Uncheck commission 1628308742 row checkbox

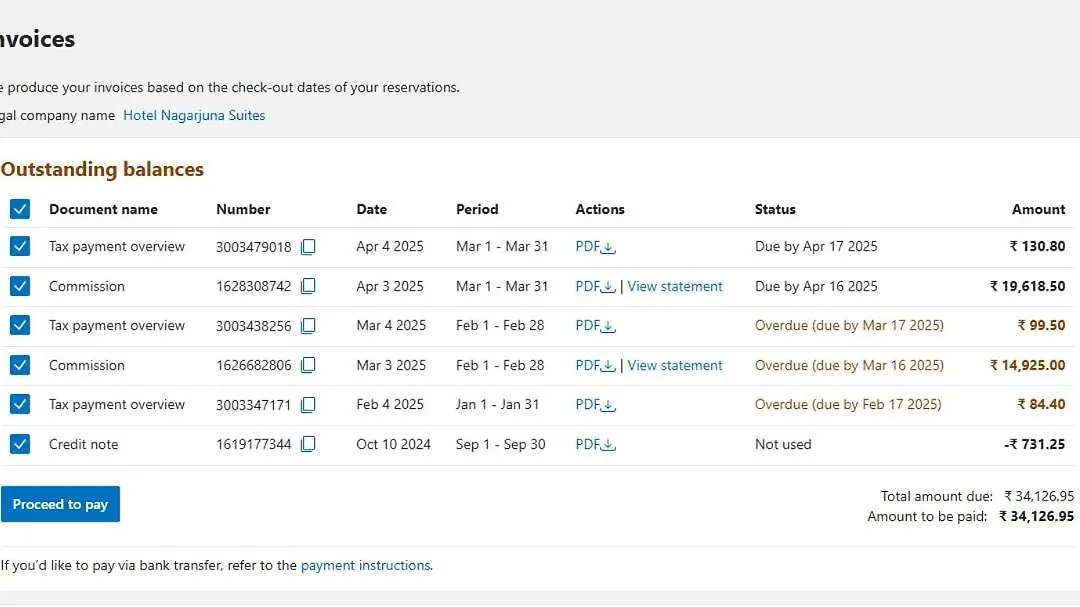[x=20, y=286]
